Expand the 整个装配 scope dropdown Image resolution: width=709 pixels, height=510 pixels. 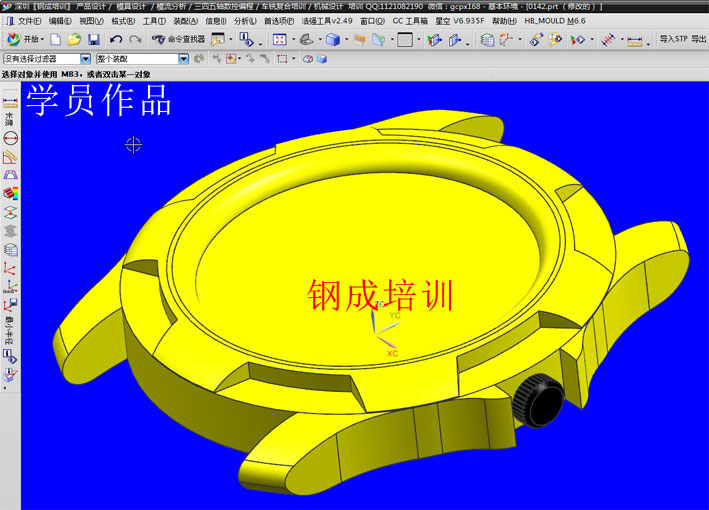[x=183, y=59]
